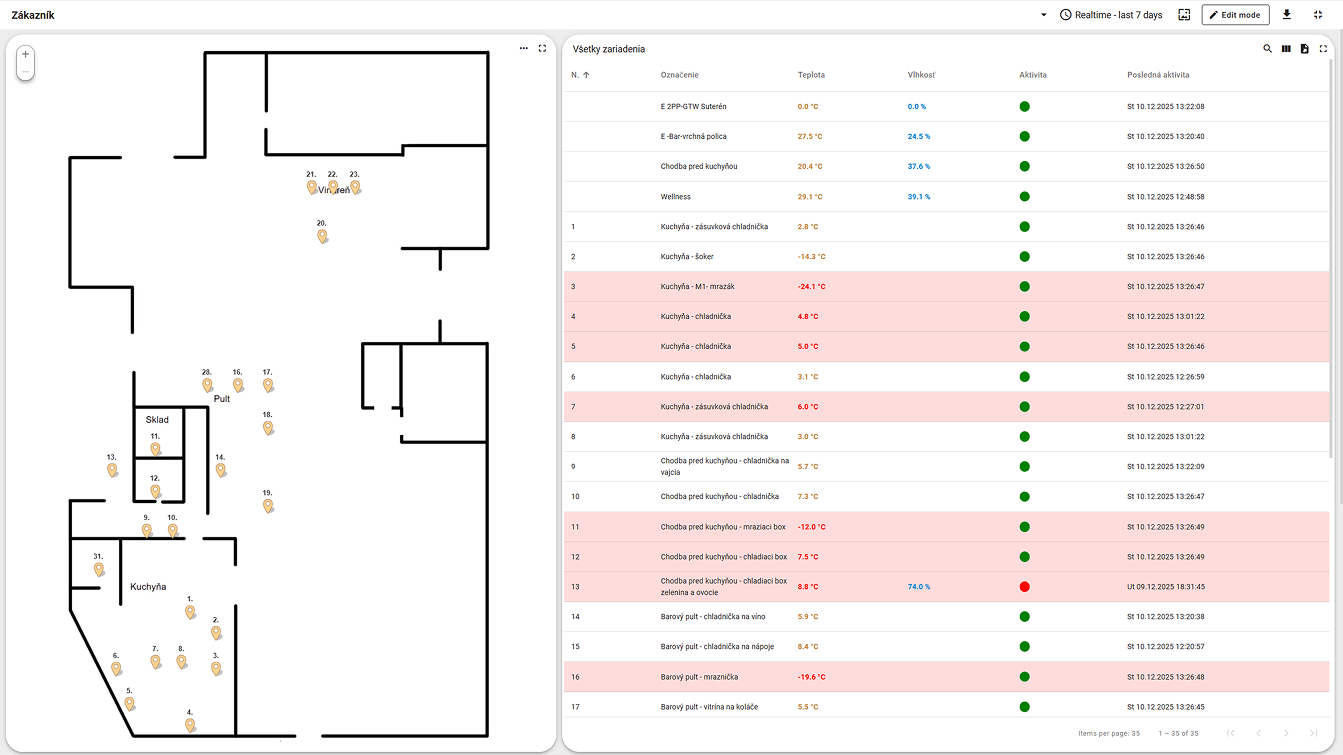Expand the devices table to fullscreen

pyautogui.click(x=1323, y=49)
